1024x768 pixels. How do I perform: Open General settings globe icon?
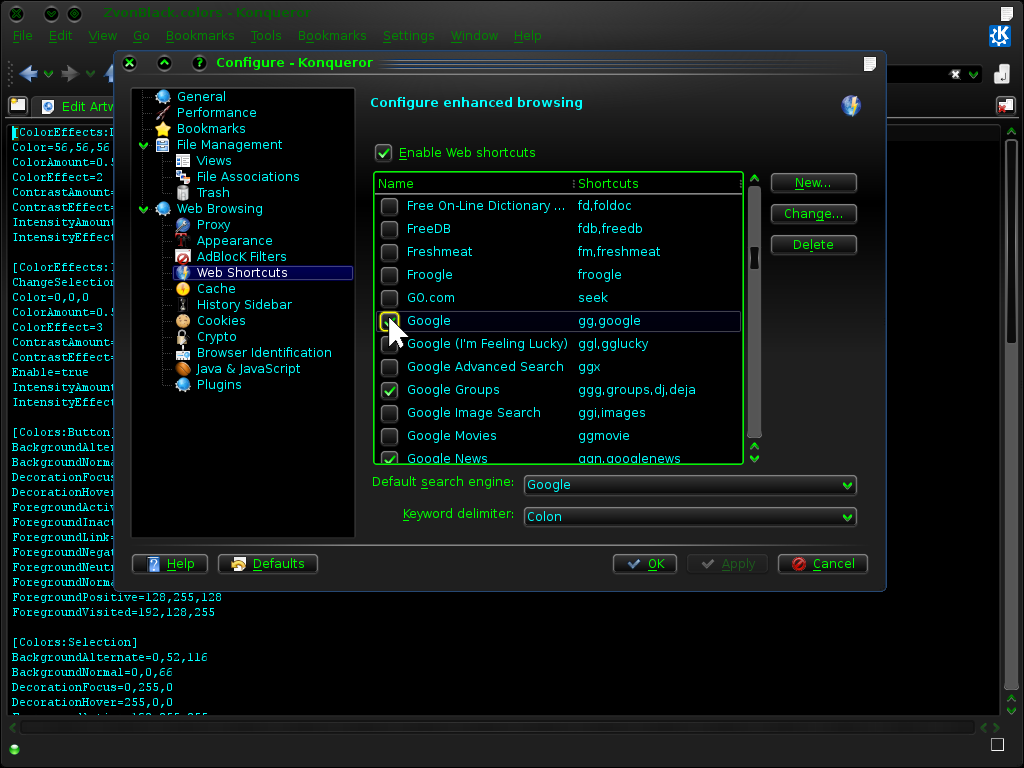pyautogui.click(x=163, y=97)
